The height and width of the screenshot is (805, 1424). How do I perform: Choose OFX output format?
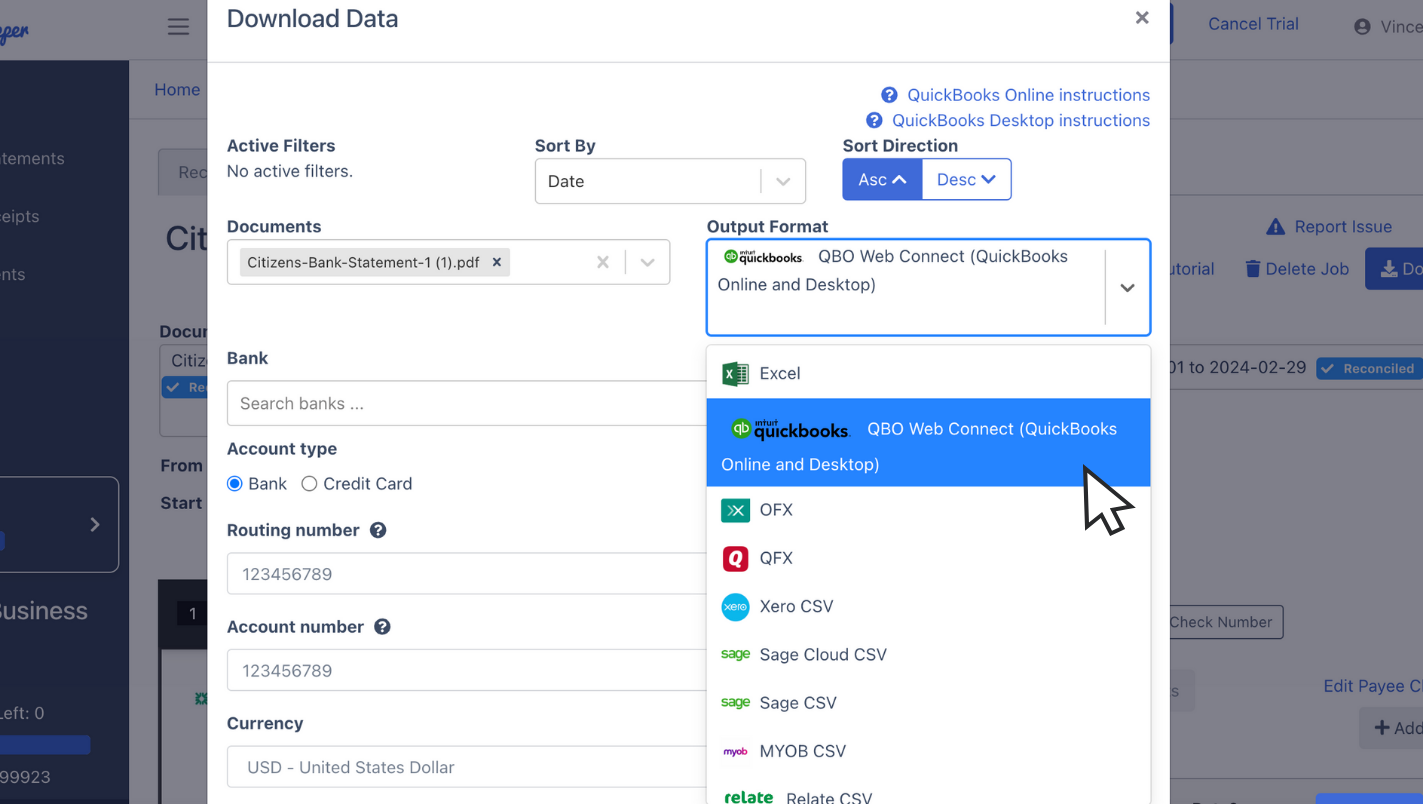click(x=928, y=510)
